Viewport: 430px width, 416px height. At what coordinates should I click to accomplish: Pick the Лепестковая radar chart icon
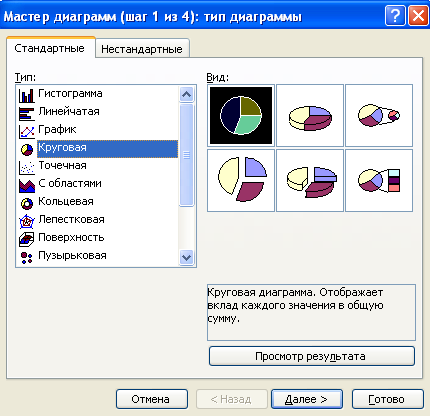[x=27, y=221]
